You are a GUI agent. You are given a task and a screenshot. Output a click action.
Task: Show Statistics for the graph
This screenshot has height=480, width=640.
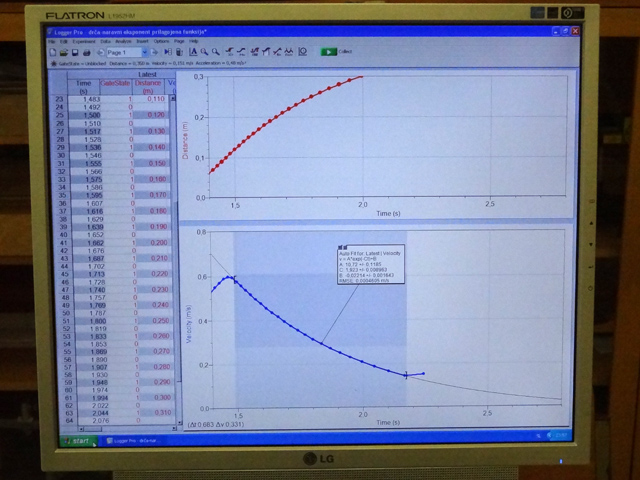click(x=266, y=51)
